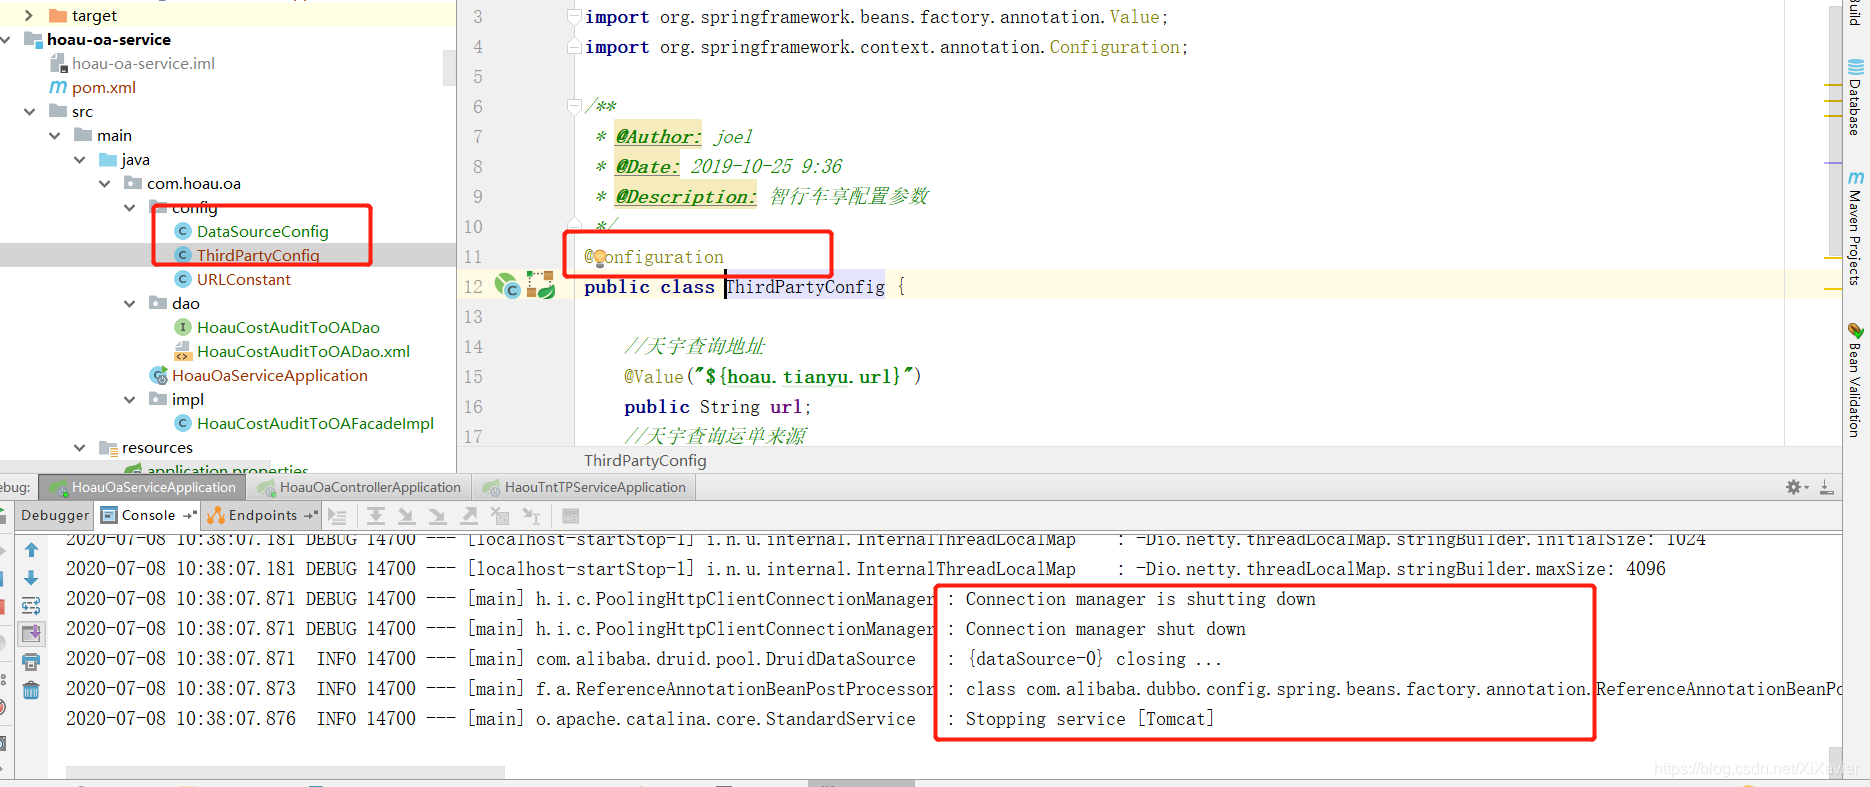Open the Debugger tab
Screen dimensions: 1870x787
click(55, 516)
